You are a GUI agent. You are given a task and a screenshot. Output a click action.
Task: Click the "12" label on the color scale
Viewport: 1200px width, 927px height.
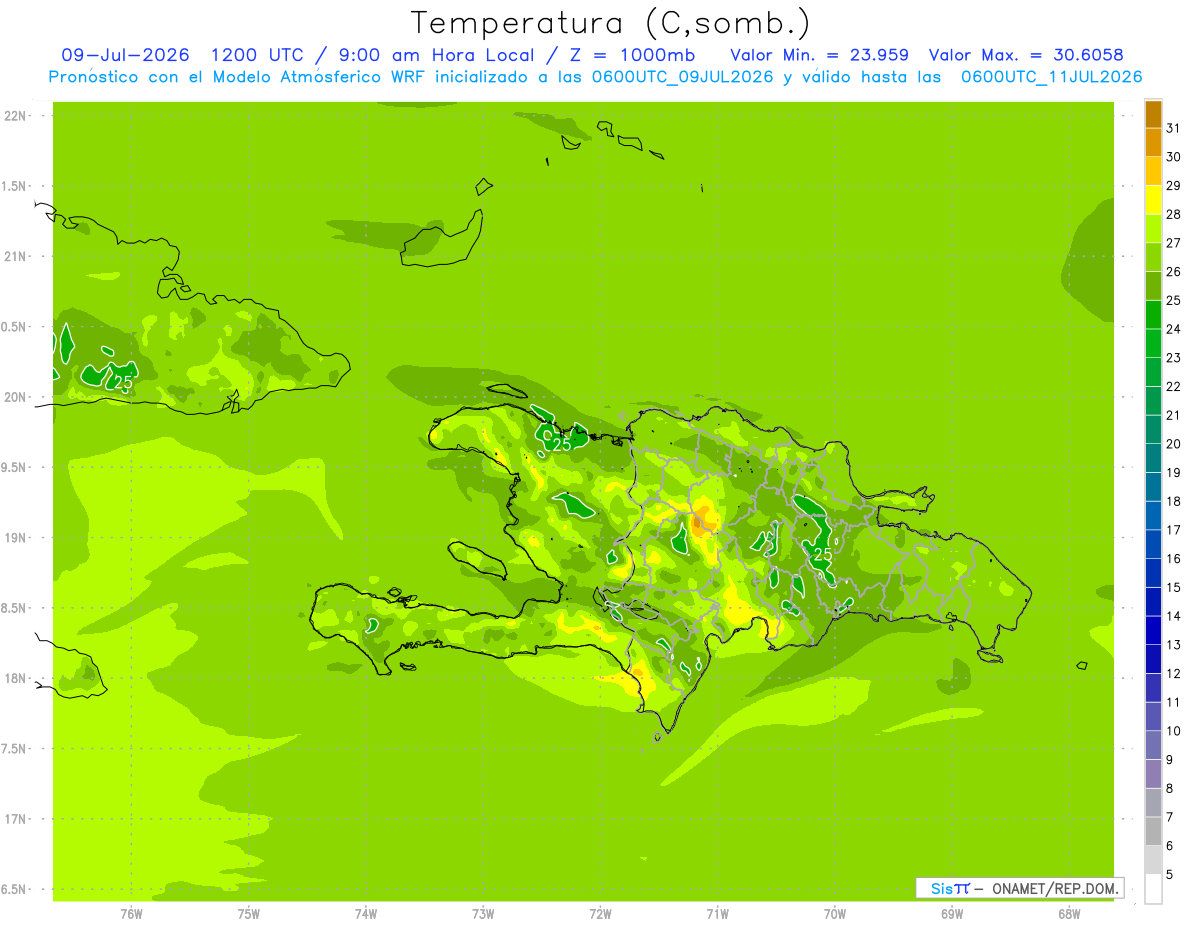[x=1173, y=674]
